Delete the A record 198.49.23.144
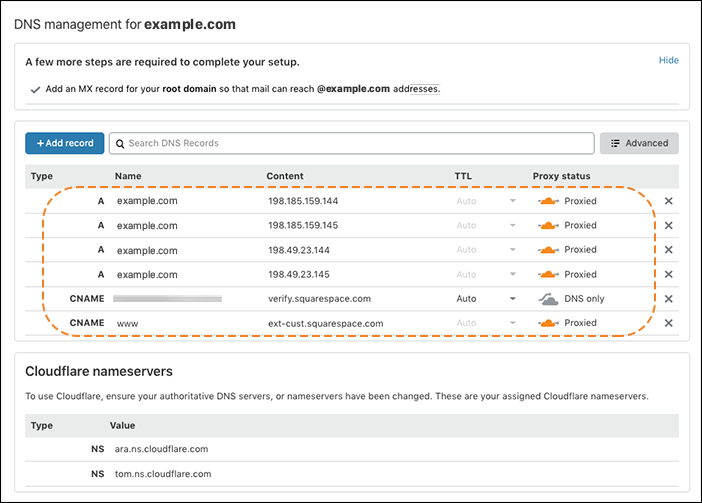 (x=668, y=250)
